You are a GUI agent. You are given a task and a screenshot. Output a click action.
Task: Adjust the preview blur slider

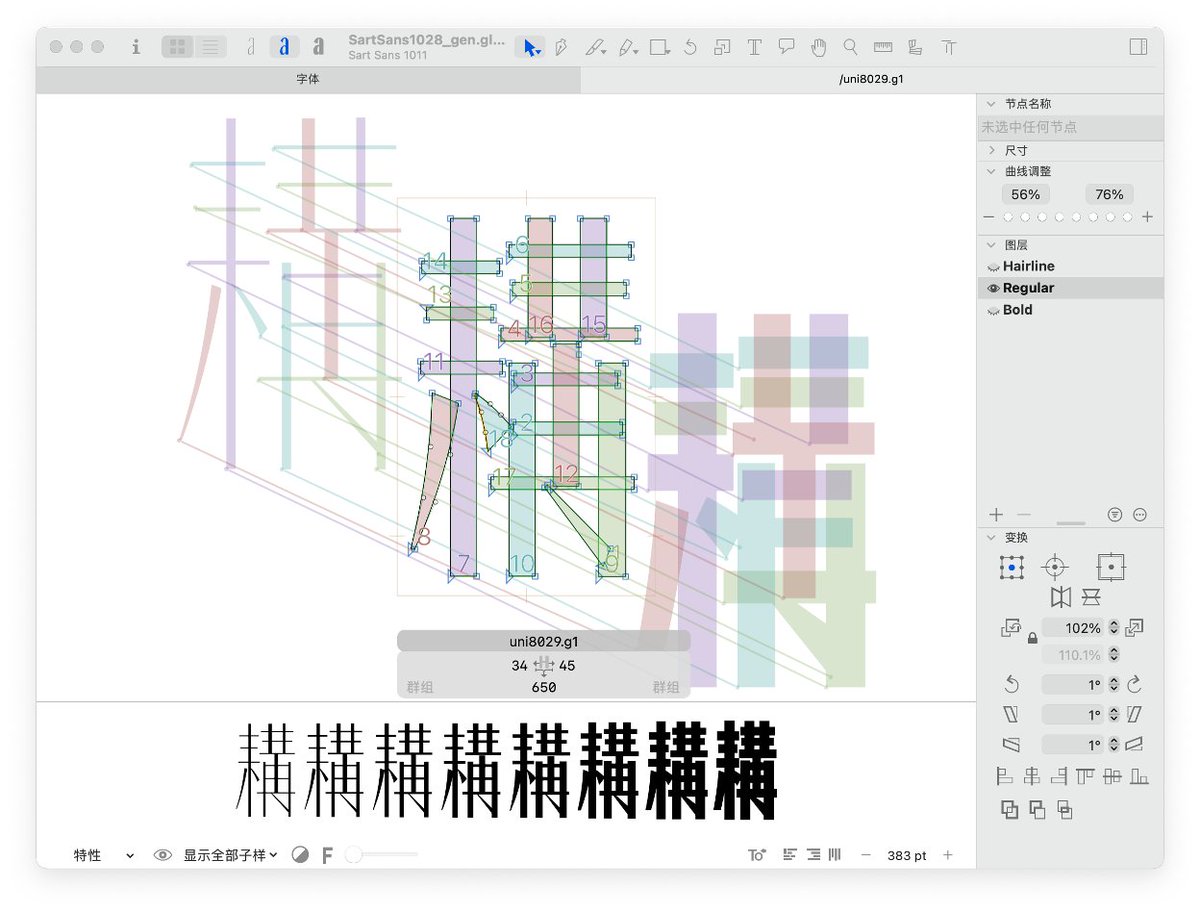381,855
